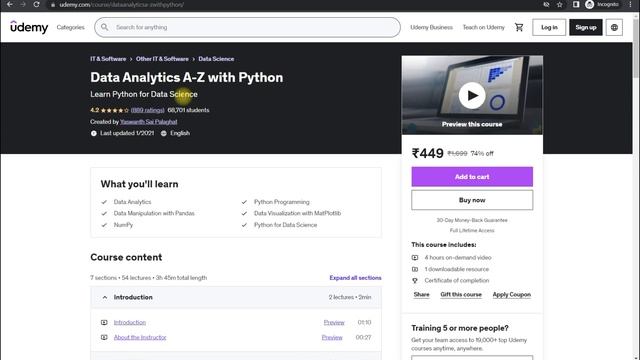Screen dimensions: 640x360
Task: Click '30-Day Money-Back Guarantee' text
Action: 472,220
